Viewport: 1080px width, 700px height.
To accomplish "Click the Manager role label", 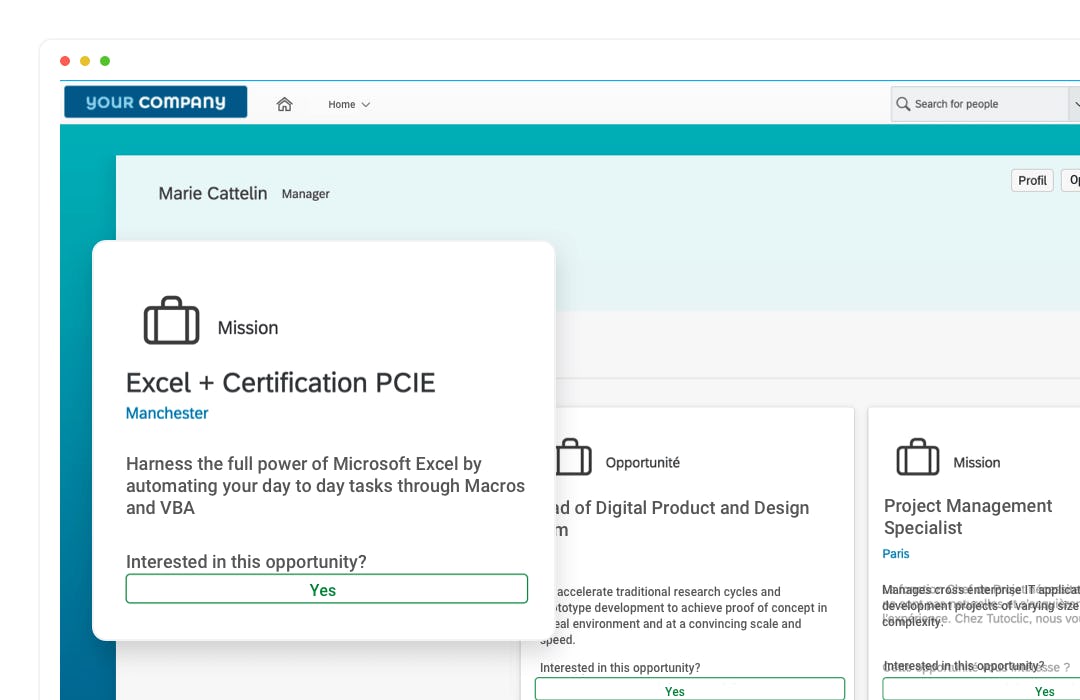I will 306,194.
